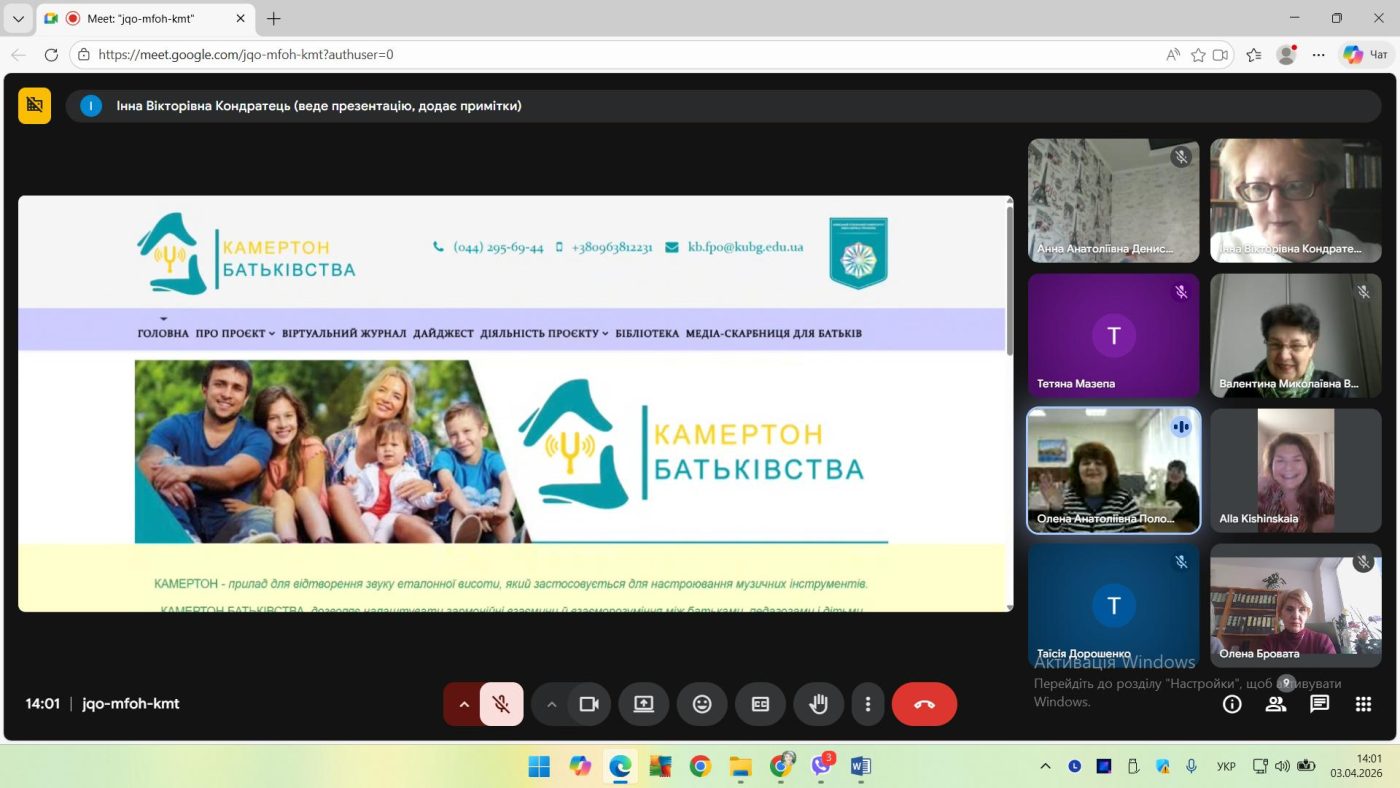The width and height of the screenshot is (1400, 788).
Task: Raise your hand in the meeting
Action: click(x=818, y=704)
